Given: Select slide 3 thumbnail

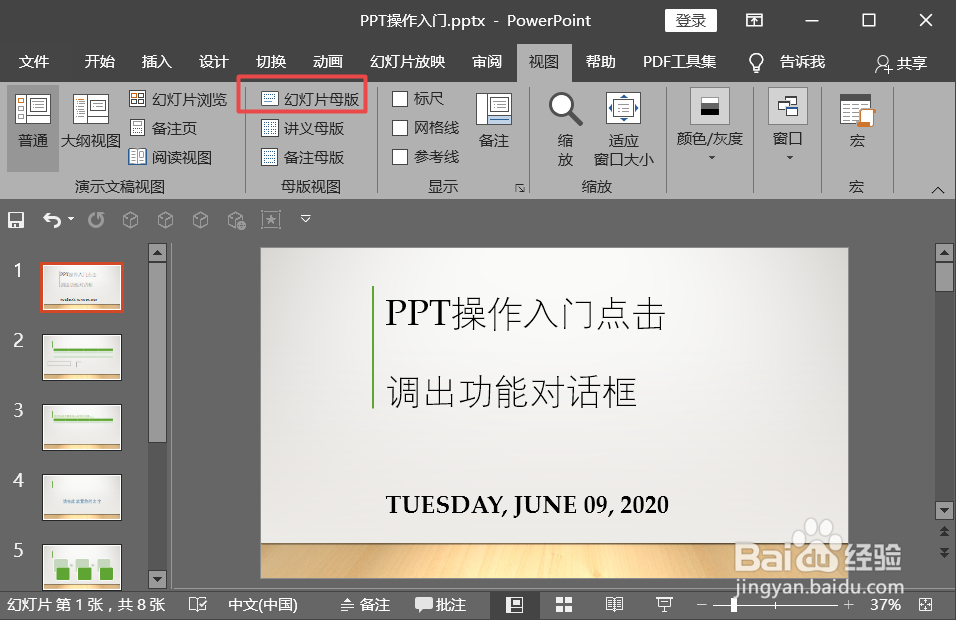Looking at the screenshot, I should [82, 427].
